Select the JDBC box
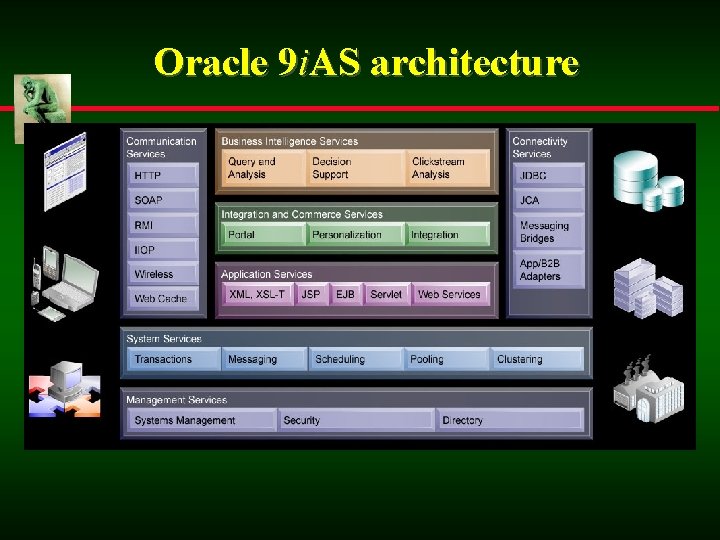Image resolution: width=720 pixels, height=540 pixels. [549, 175]
